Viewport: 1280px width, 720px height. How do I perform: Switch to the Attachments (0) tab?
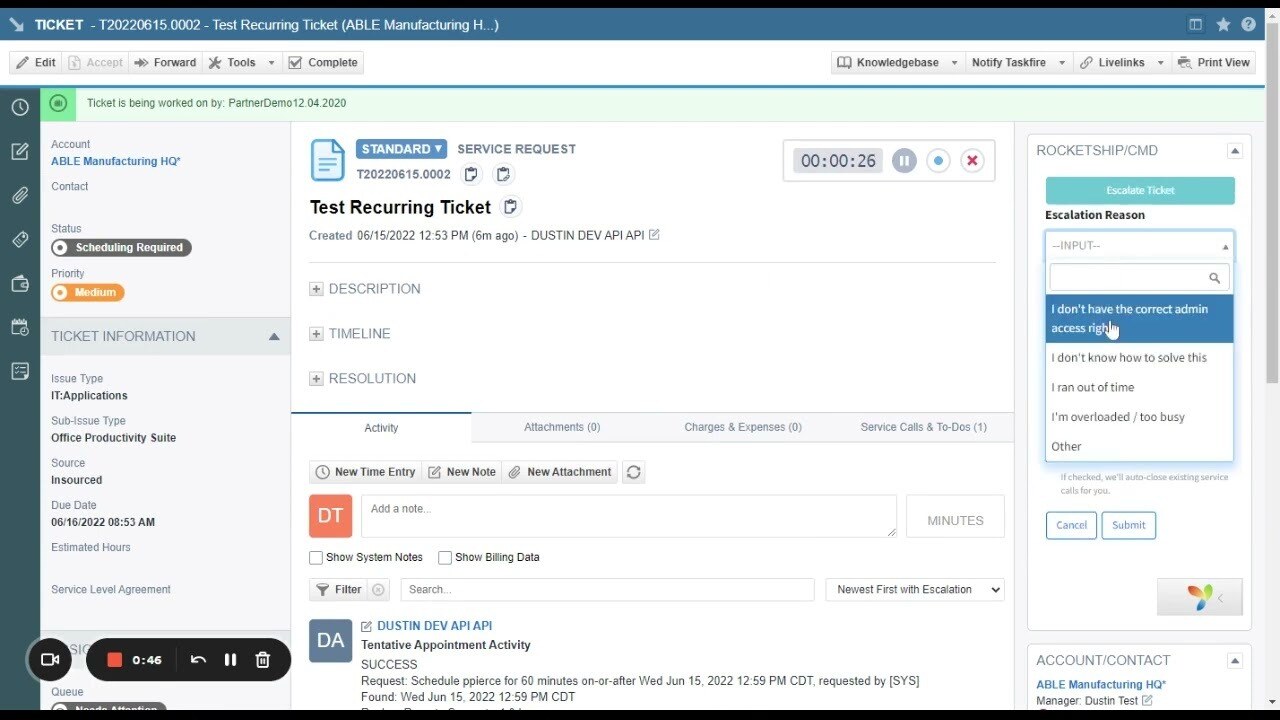point(562,427)
